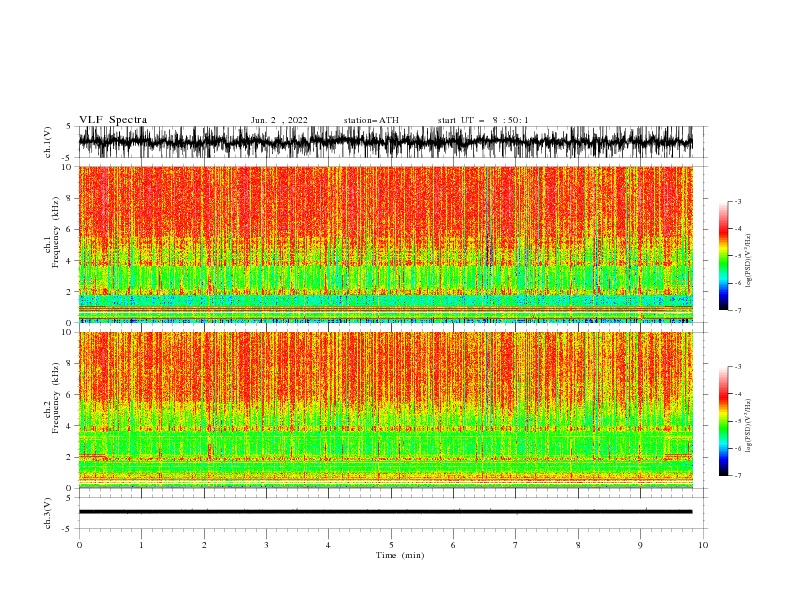
Task: Click the 8 kHz tick on ch.2 axis
Action: [x=69, y=364]
